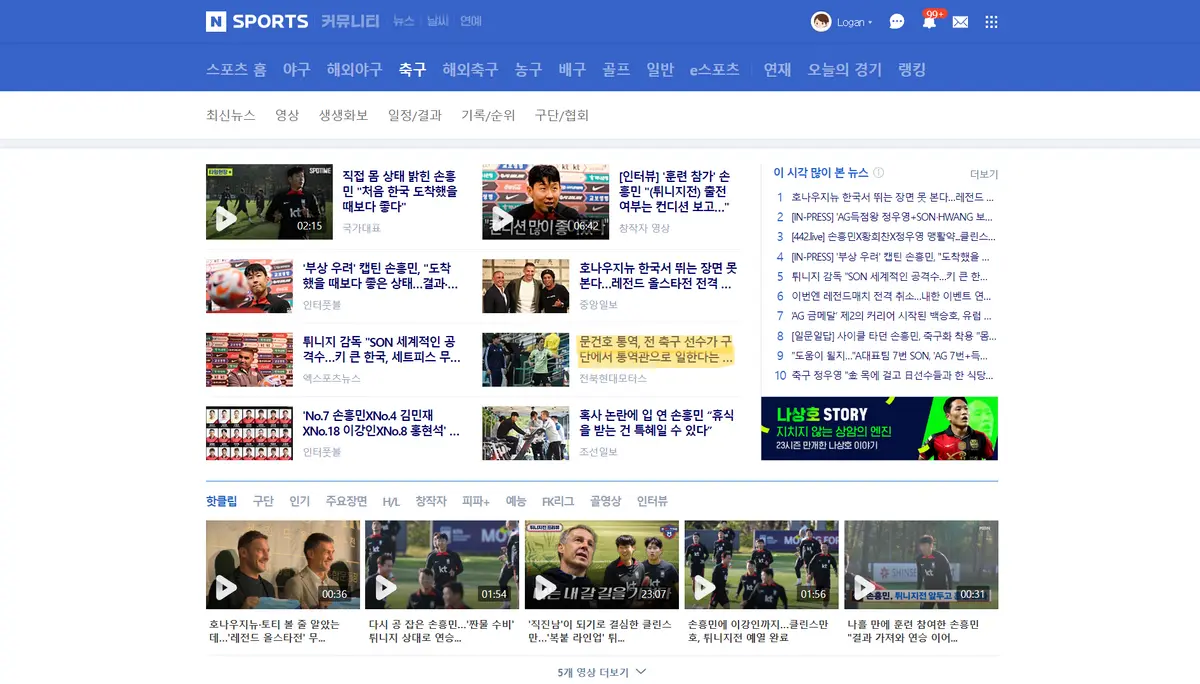1200x684 pixels.
Task: Open the Logan account dropdown arrow
Action: [872, 21]
